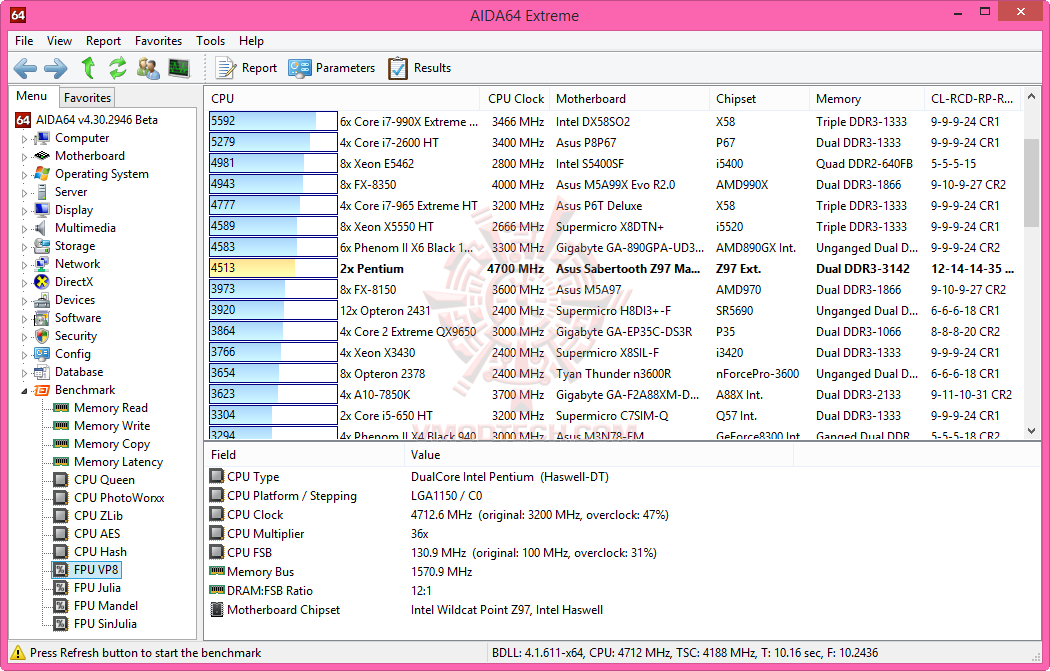The width and height of the screenshot is (1050, 671).
Task: Select the Display tree item
Action: [73, 210]
